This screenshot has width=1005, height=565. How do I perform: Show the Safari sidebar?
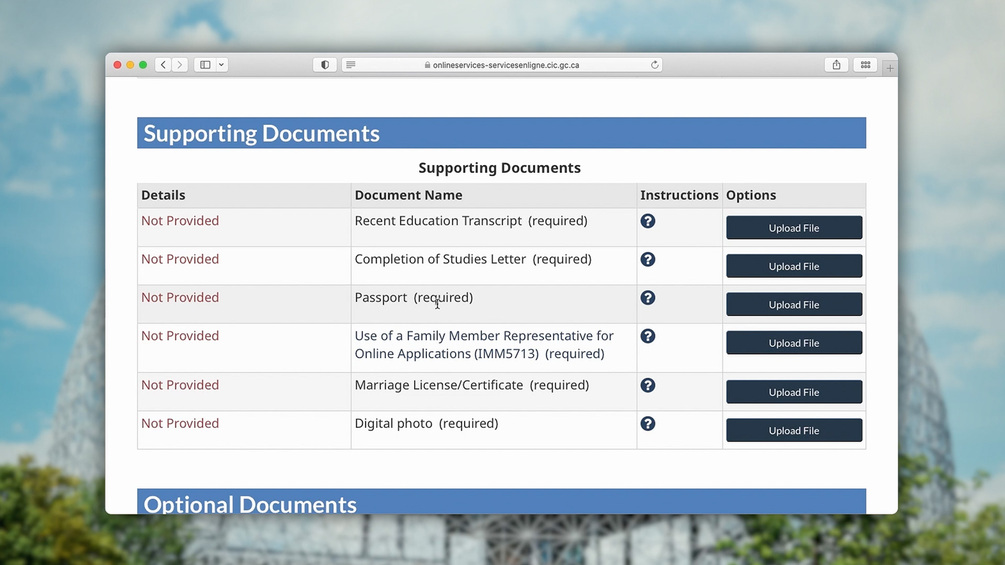(x=205, y=65)
